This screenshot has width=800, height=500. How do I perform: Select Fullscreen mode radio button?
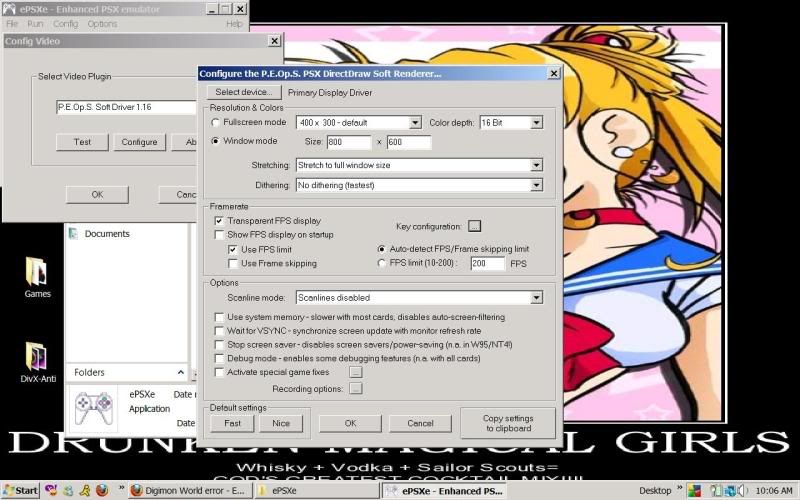pos(215,122)
